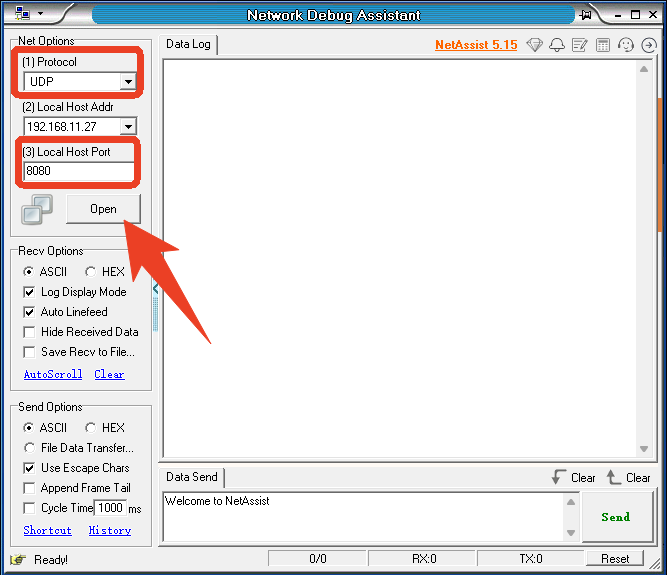Image resolution: width=667 pixels, height=575 pixels.
Task: Open the Shortcut link
Action: click(x=48, y=530)
